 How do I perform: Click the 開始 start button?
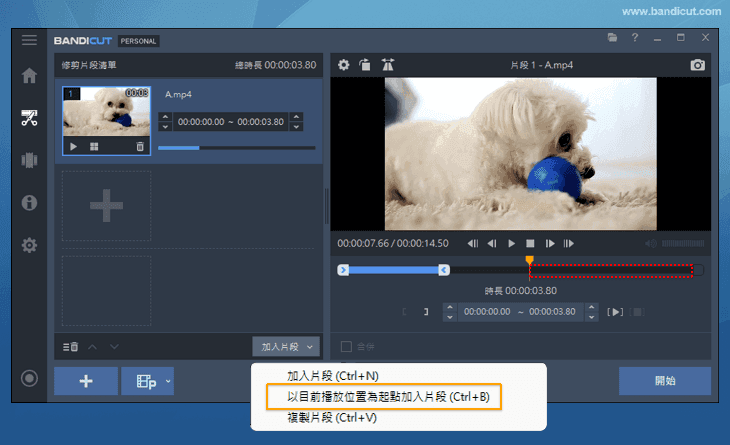(x=665, y=381)
